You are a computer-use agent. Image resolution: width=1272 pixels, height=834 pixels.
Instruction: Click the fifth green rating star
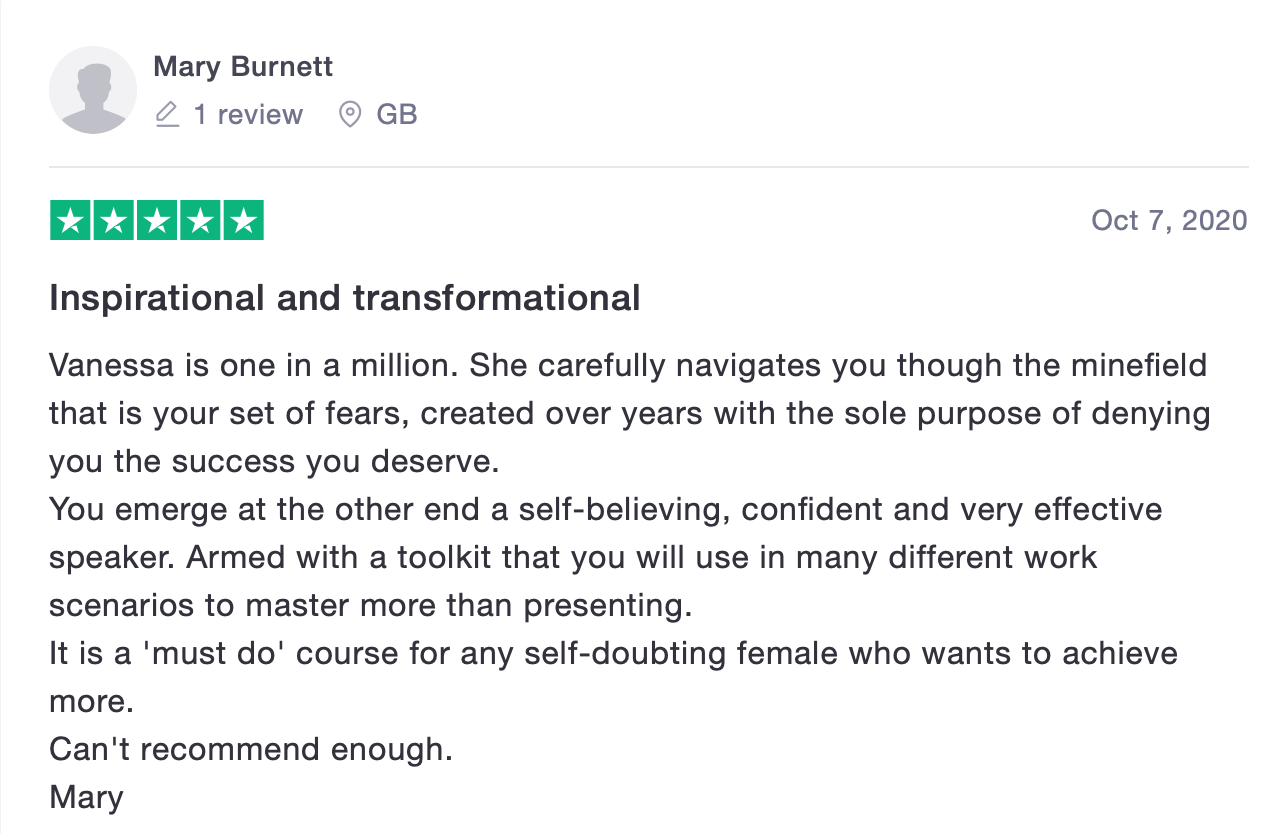tap(242, 220)
